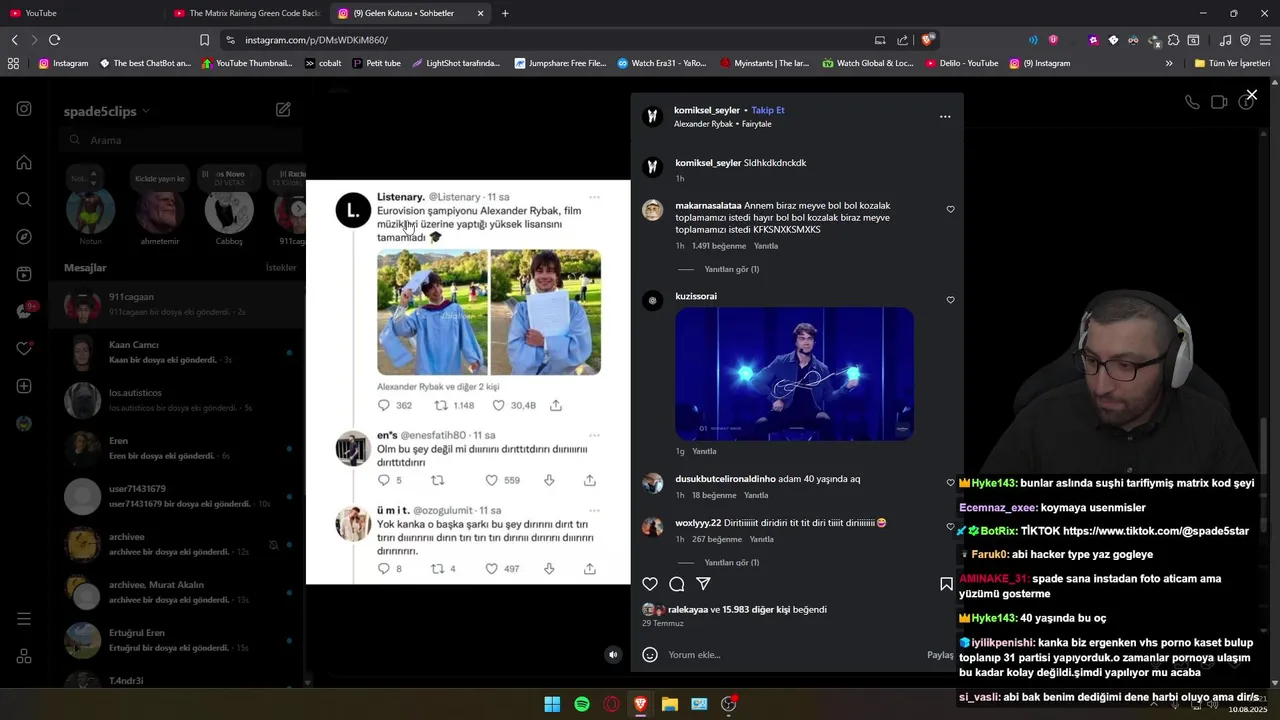
Task: View Cabboş note avatar
Action: tap(229, 210)
